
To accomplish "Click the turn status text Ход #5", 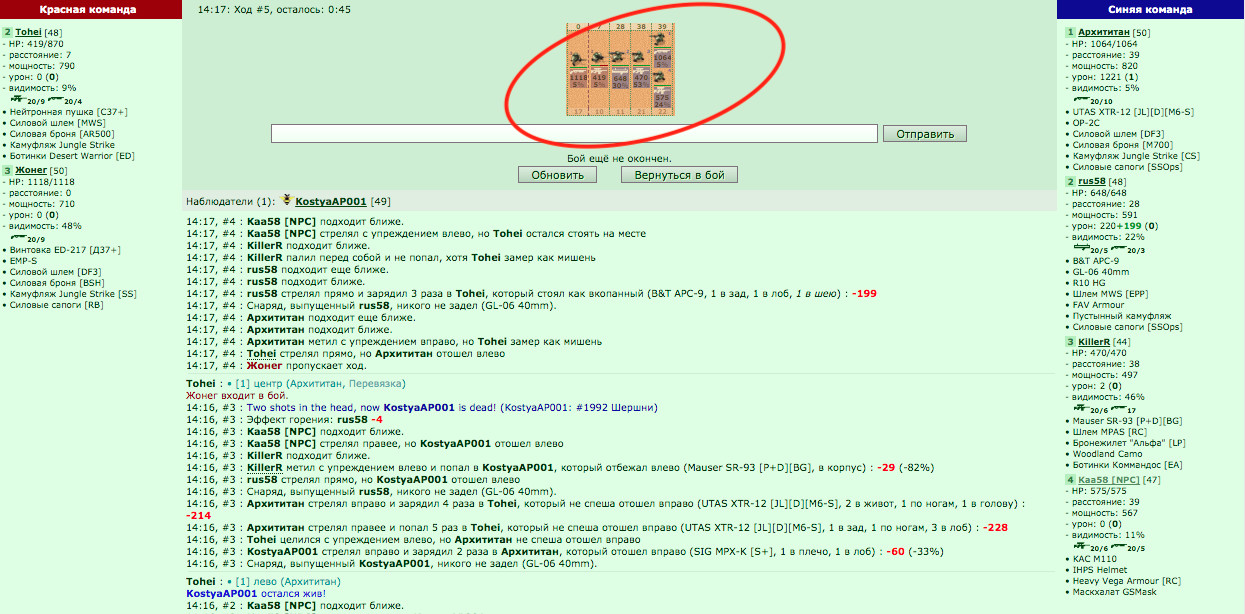I will coord(251,9).
